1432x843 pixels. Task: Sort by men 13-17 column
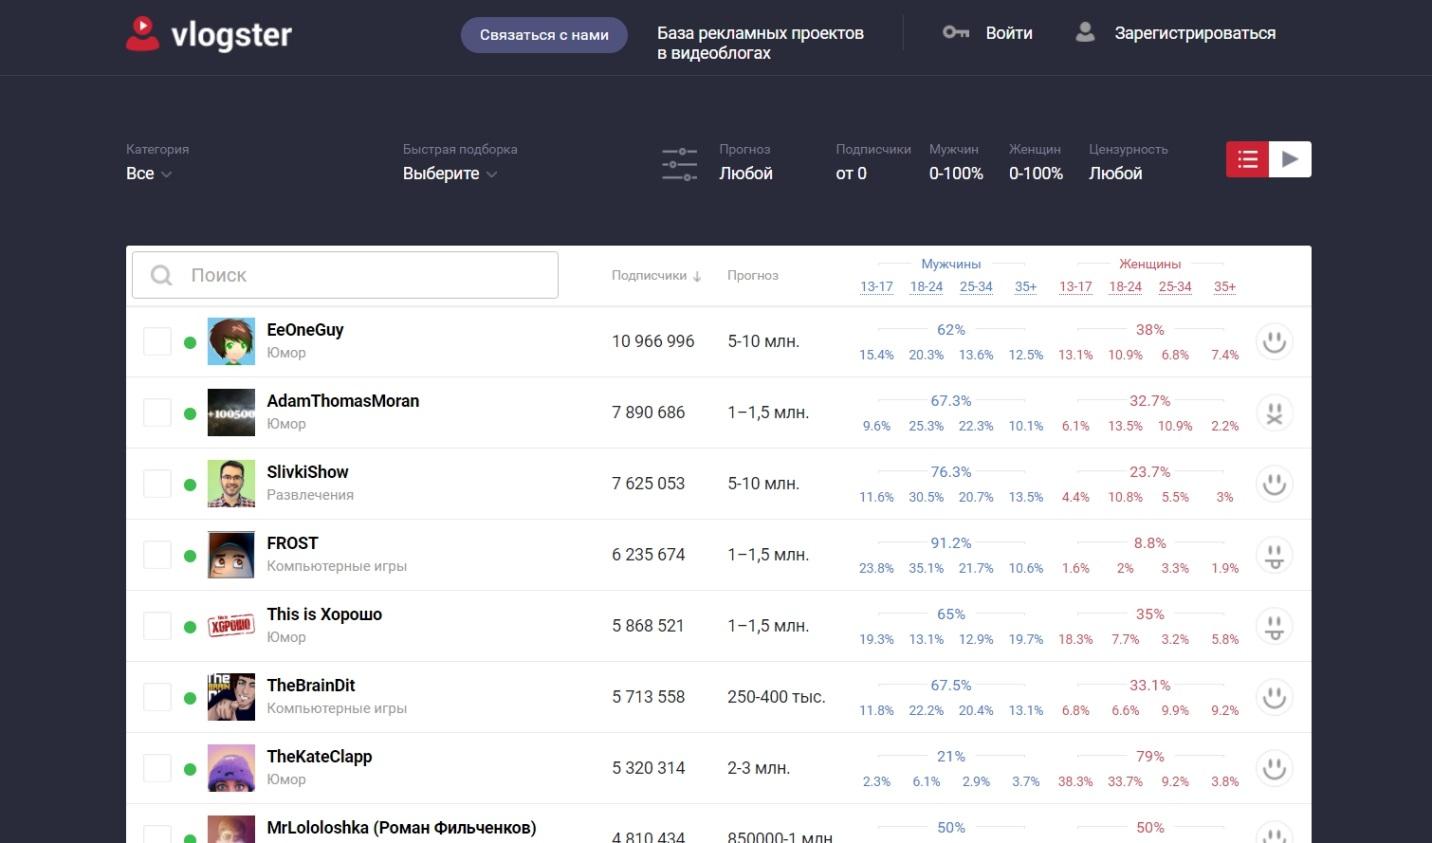coord(876,286)
